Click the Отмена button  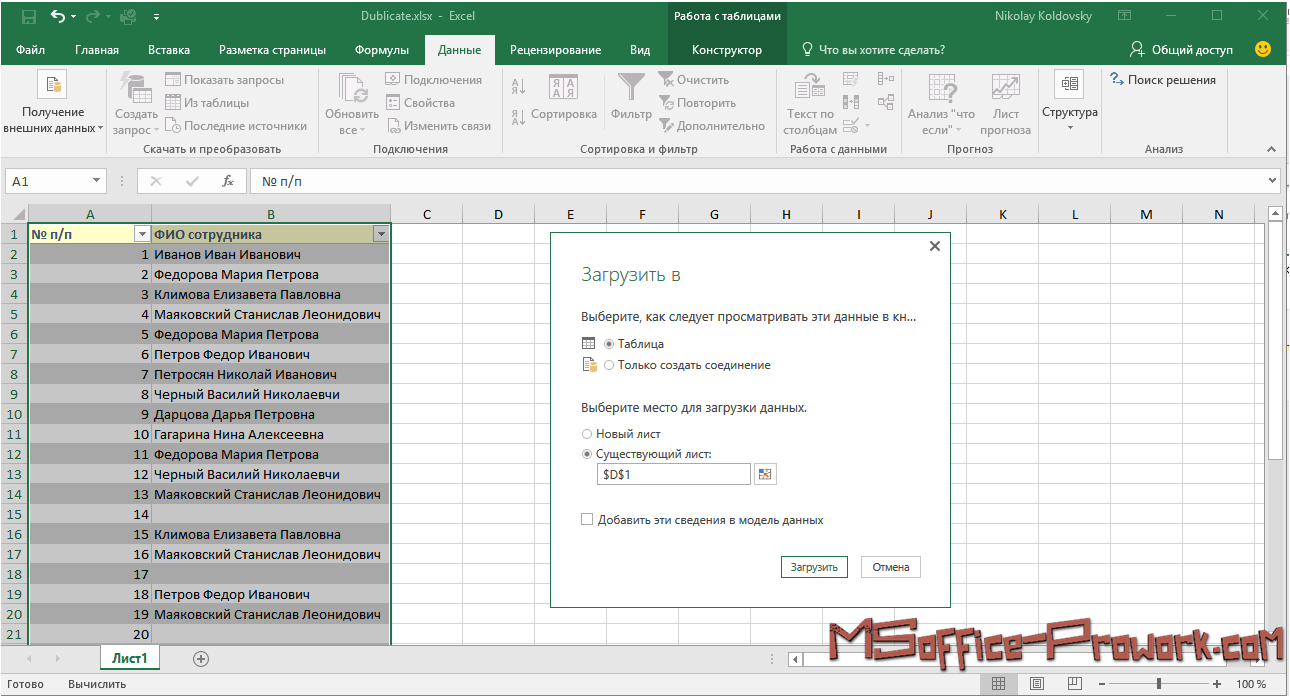click(x=890, y=567)
